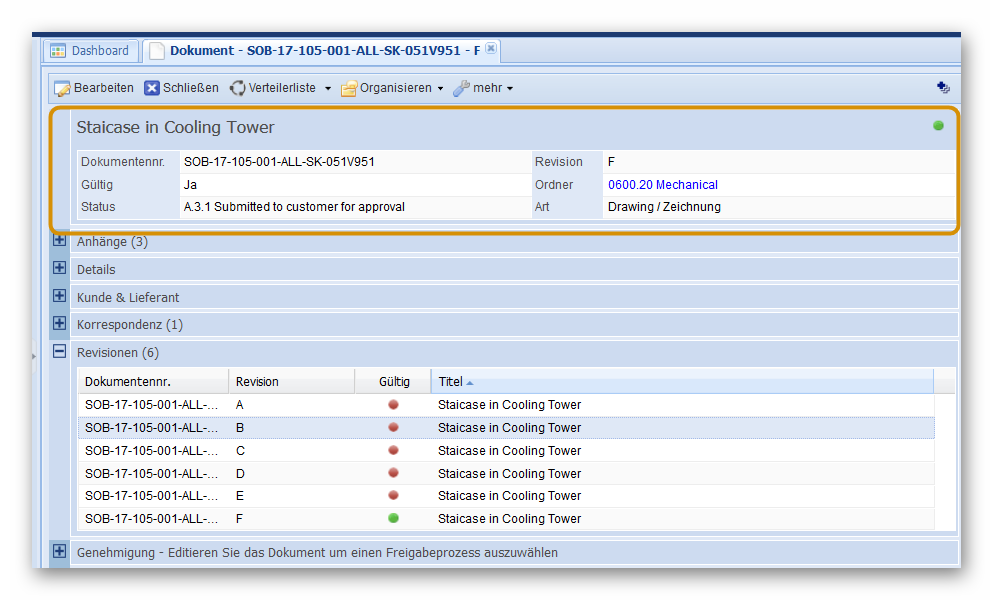Open the Verteilerliste distribution list
The image size is (993, 600).
click(x=280, y=88)
